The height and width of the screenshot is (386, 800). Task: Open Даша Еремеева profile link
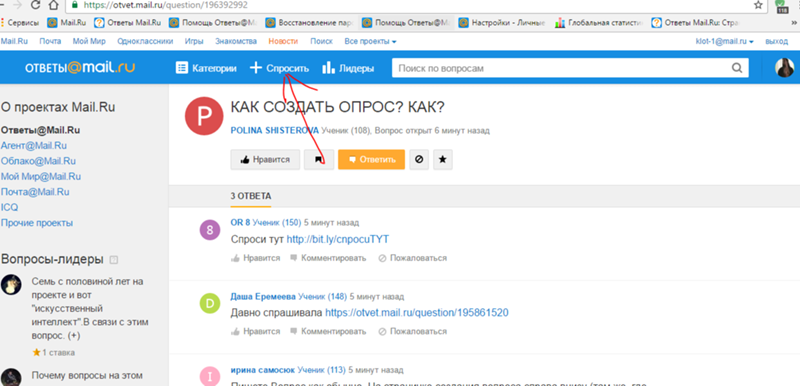coord(263,297)
